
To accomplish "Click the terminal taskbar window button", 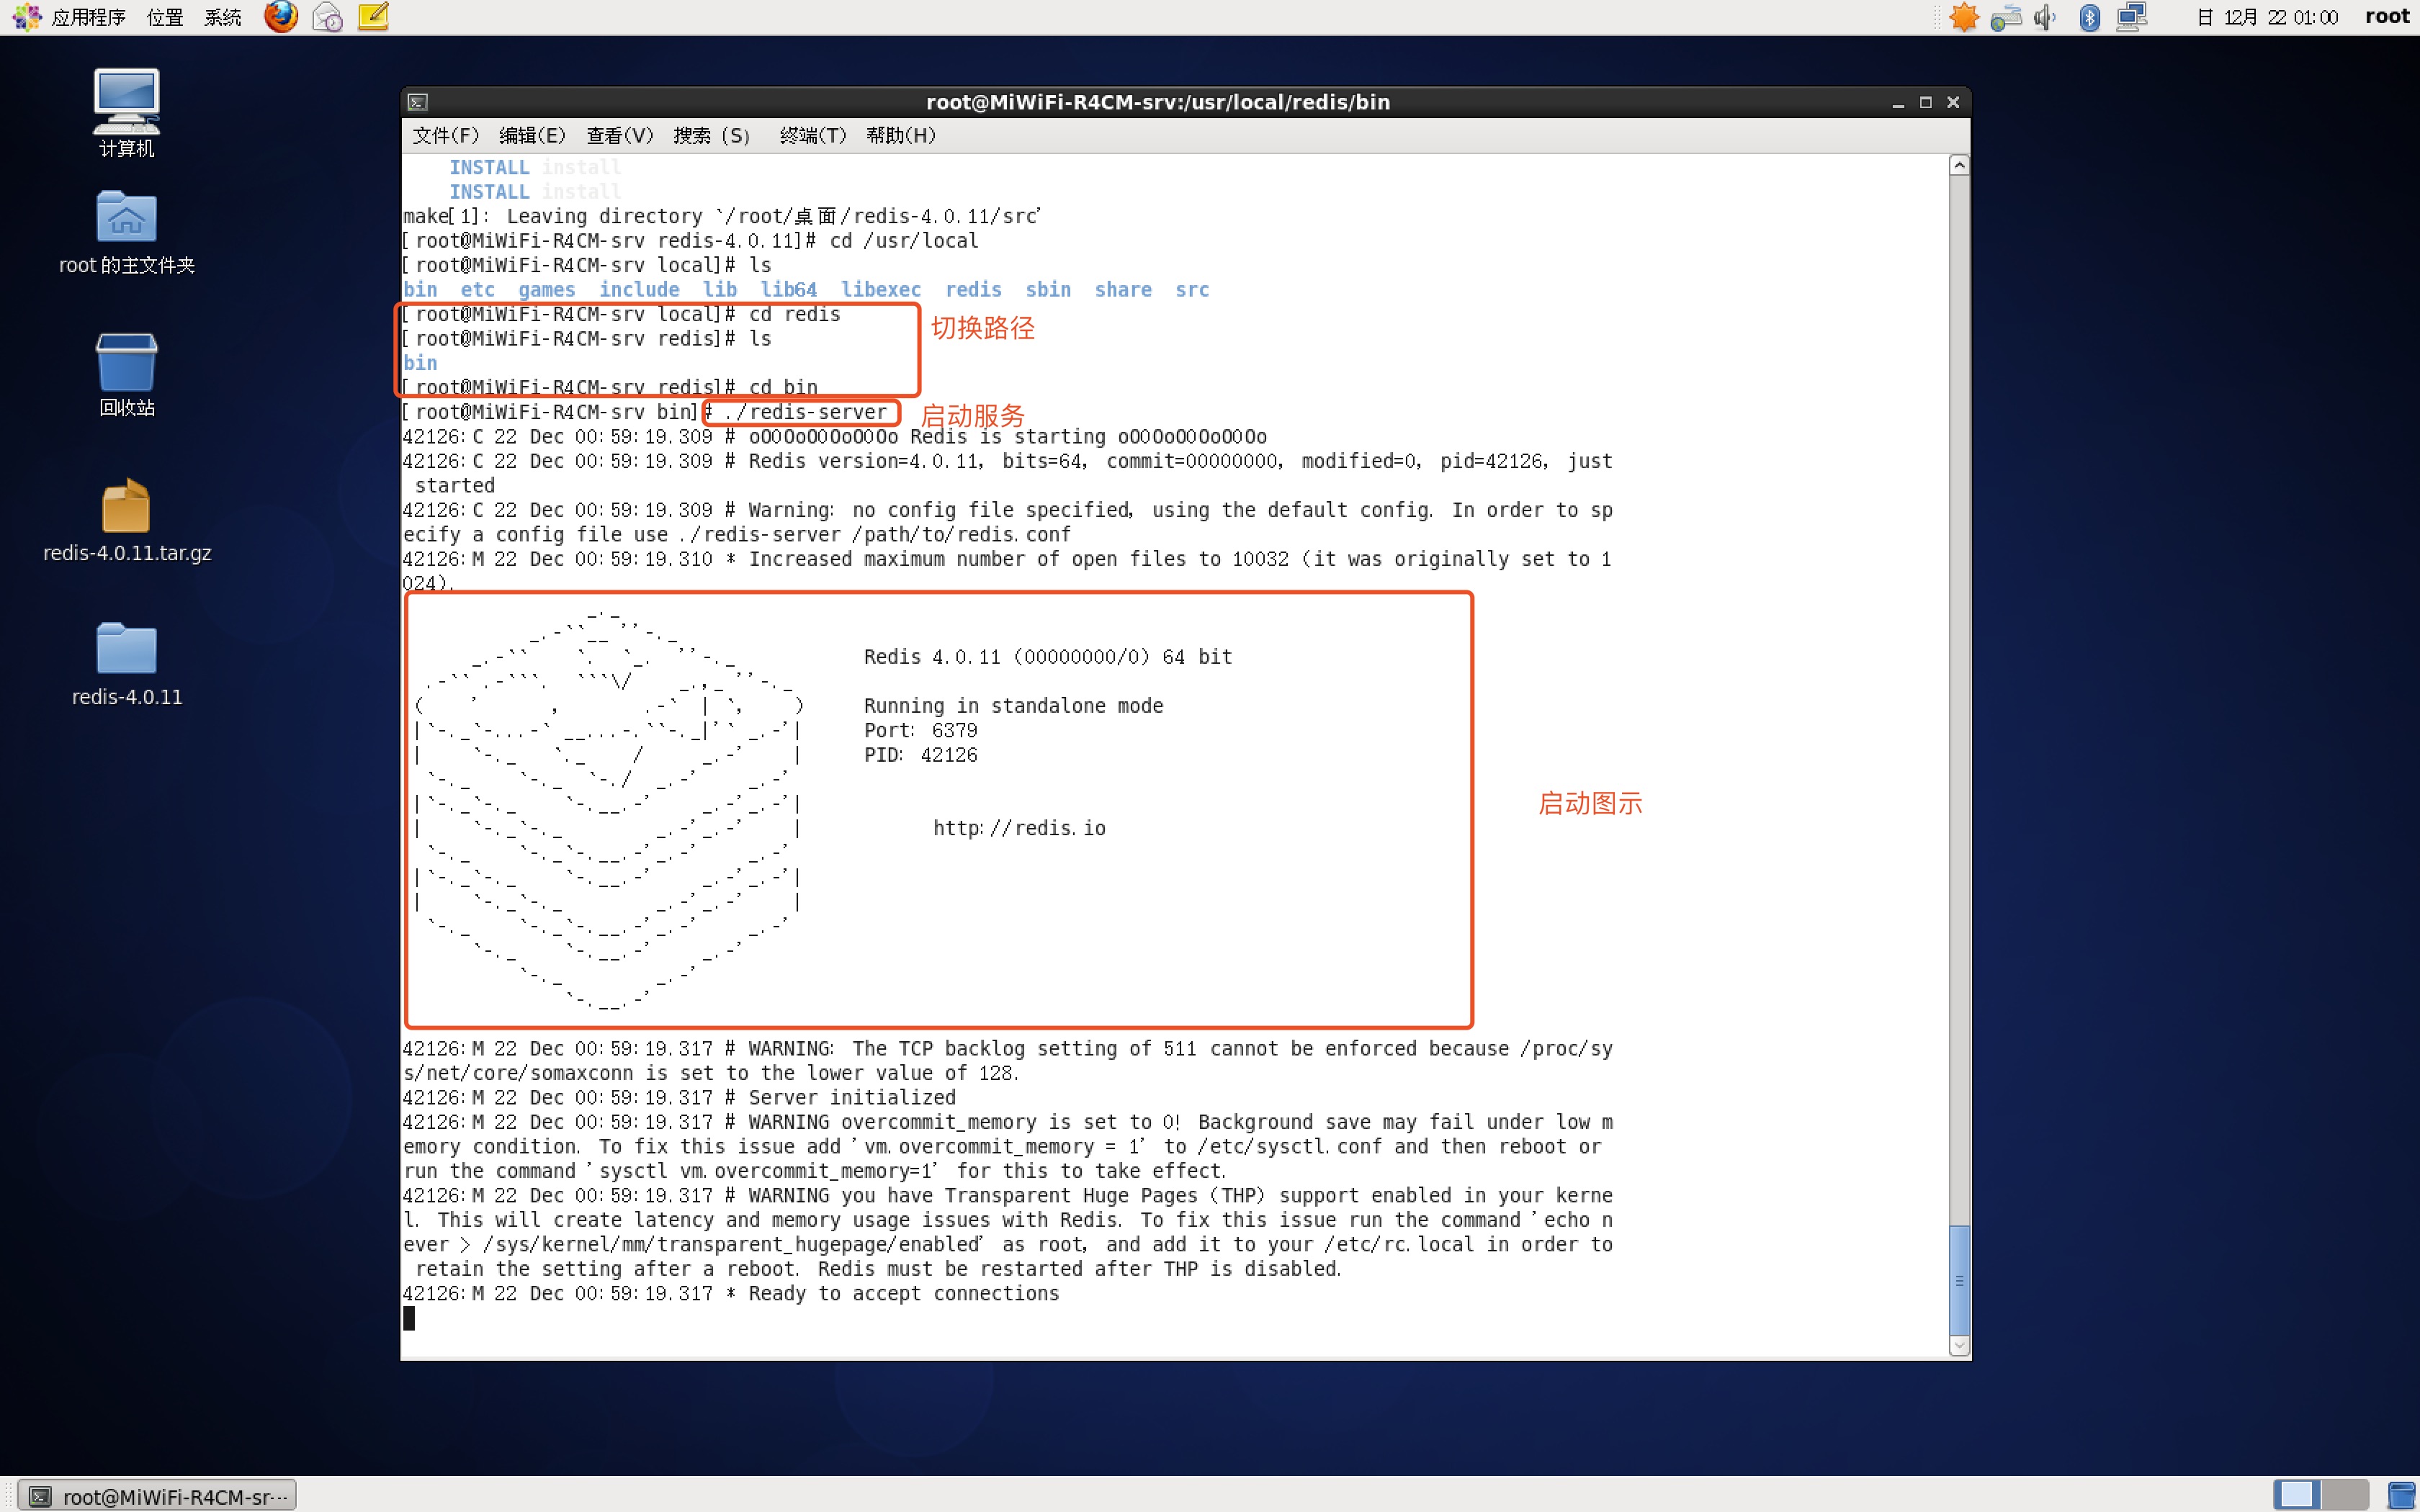I will click(x=160, y=1496).
